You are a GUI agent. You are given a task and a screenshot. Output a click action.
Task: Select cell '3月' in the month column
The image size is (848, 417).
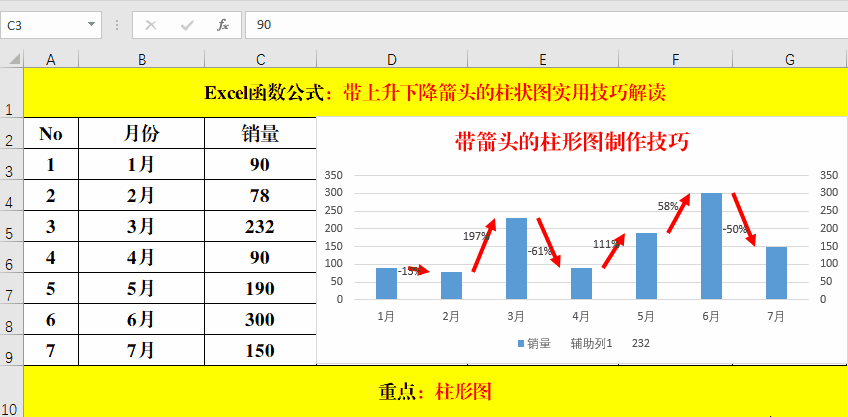pos(142,226)
